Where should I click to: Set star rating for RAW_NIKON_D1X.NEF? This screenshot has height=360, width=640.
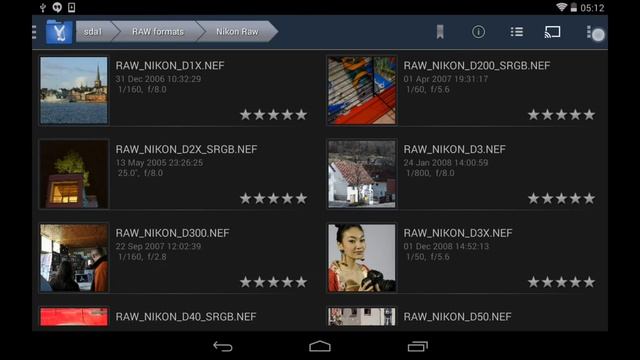(x=273, y=115)
